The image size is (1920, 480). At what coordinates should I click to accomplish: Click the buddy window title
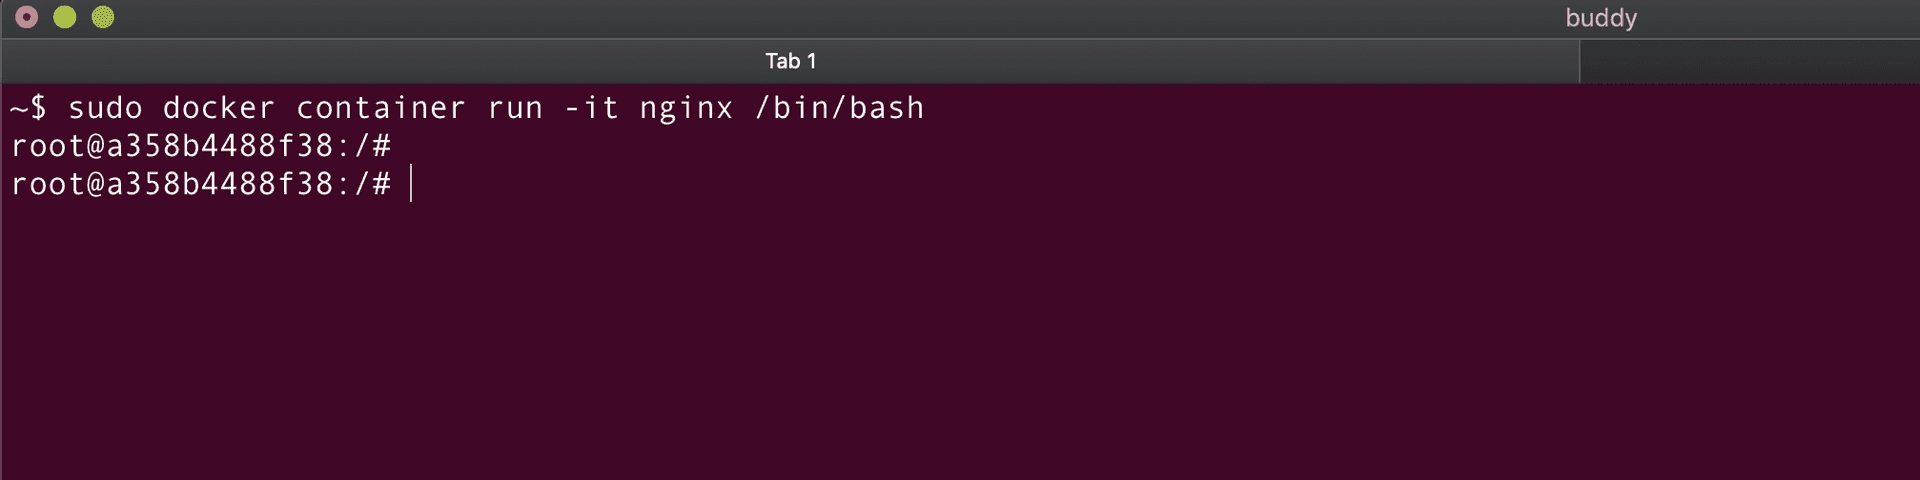[1600, 18]
